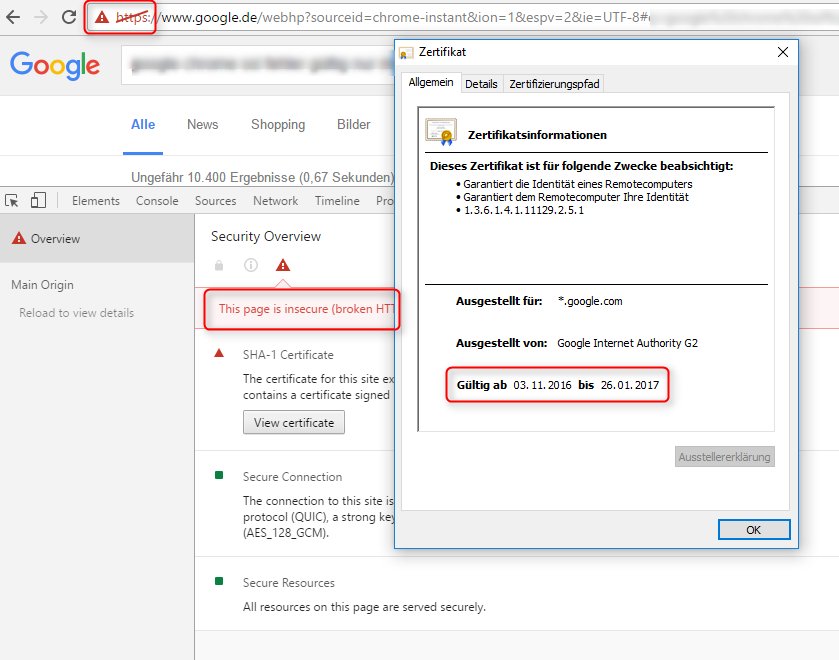839x660 pixels.
Task: Click the Security Overview title
Action: (265, 237)
